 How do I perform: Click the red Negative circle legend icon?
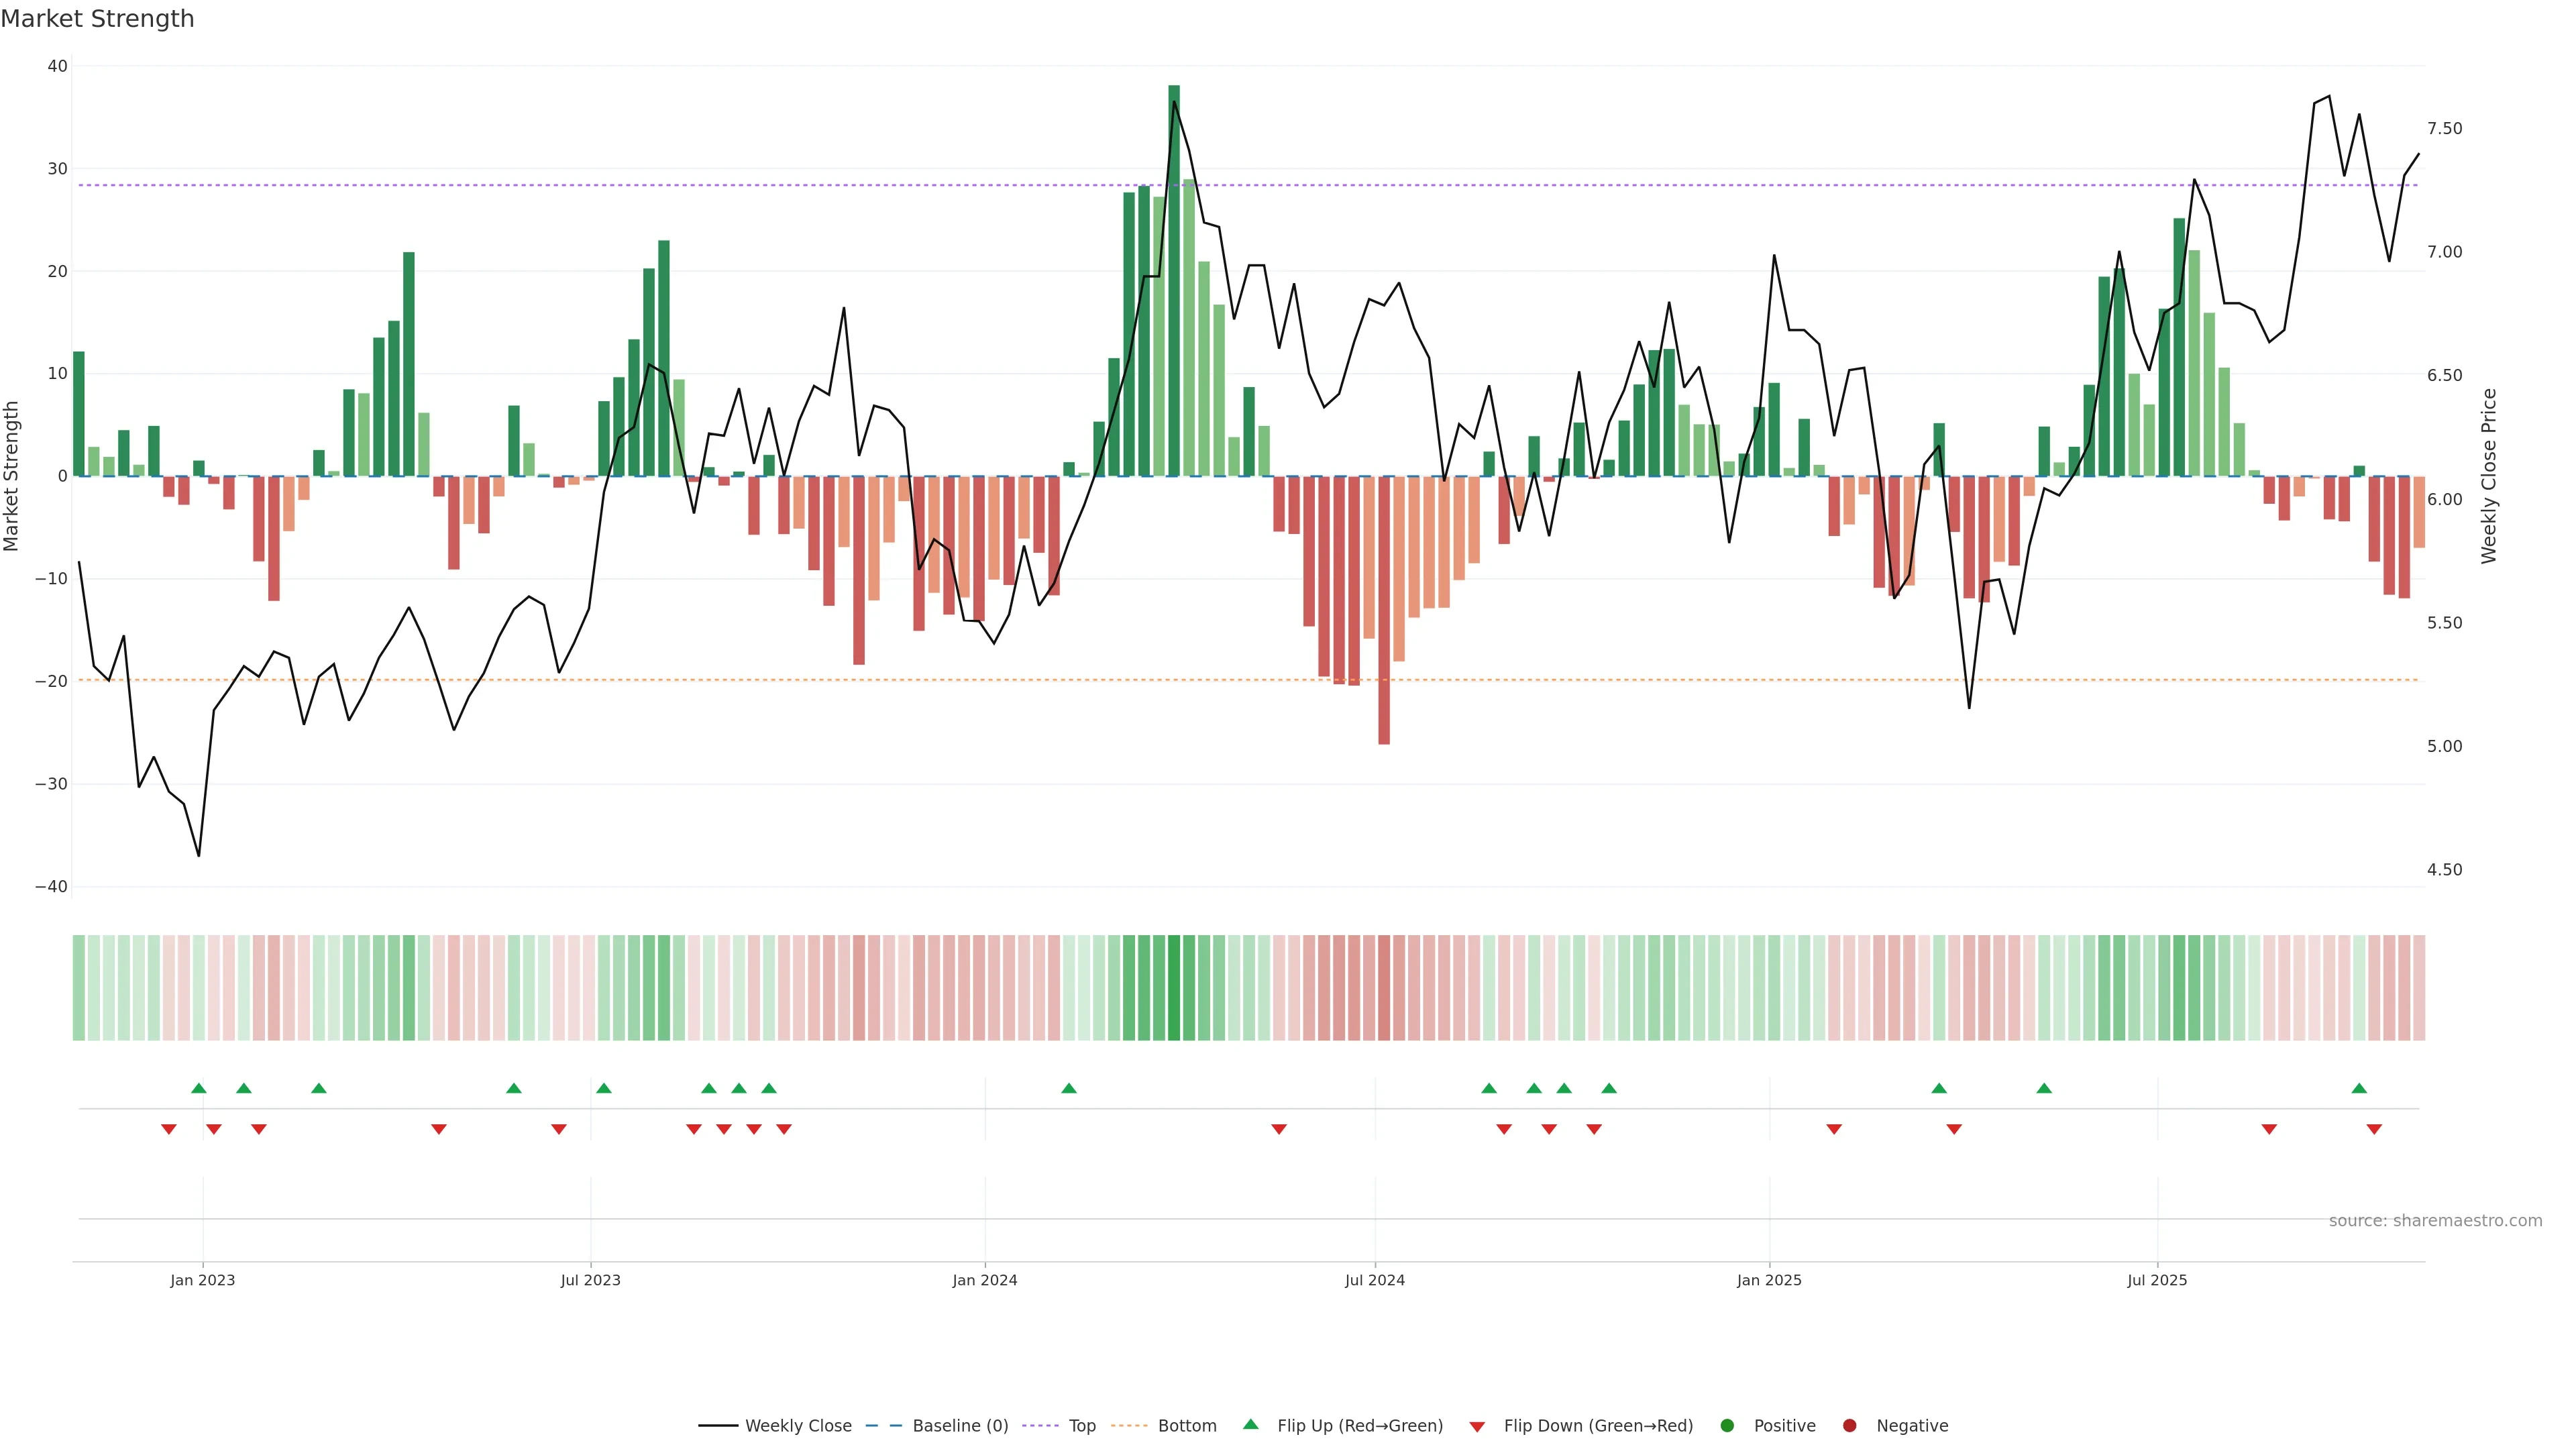click(1849, 1425)
